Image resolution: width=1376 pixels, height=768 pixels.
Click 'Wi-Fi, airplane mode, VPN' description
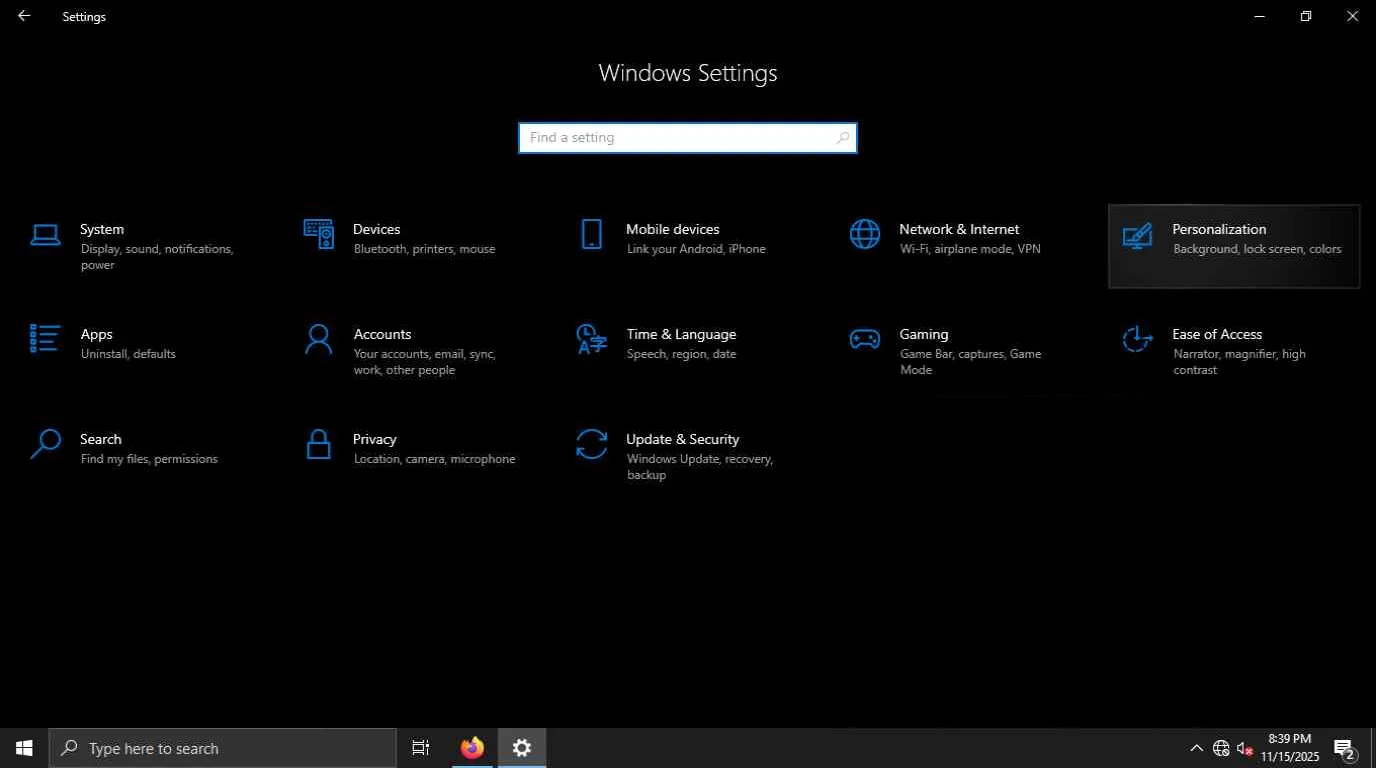pos(970,249)
